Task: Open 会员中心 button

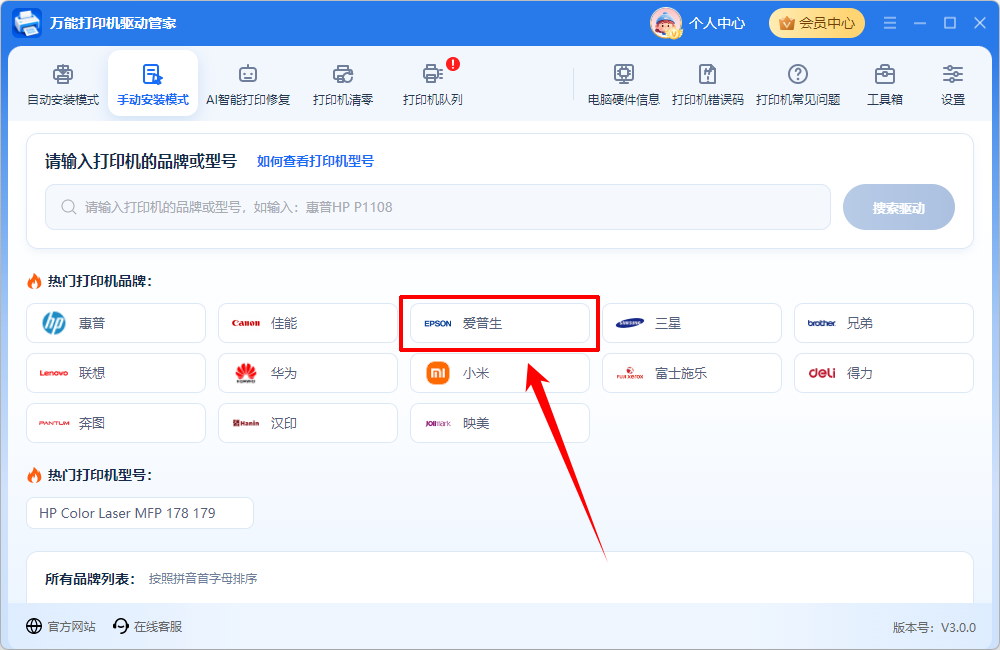Action: 817,23
